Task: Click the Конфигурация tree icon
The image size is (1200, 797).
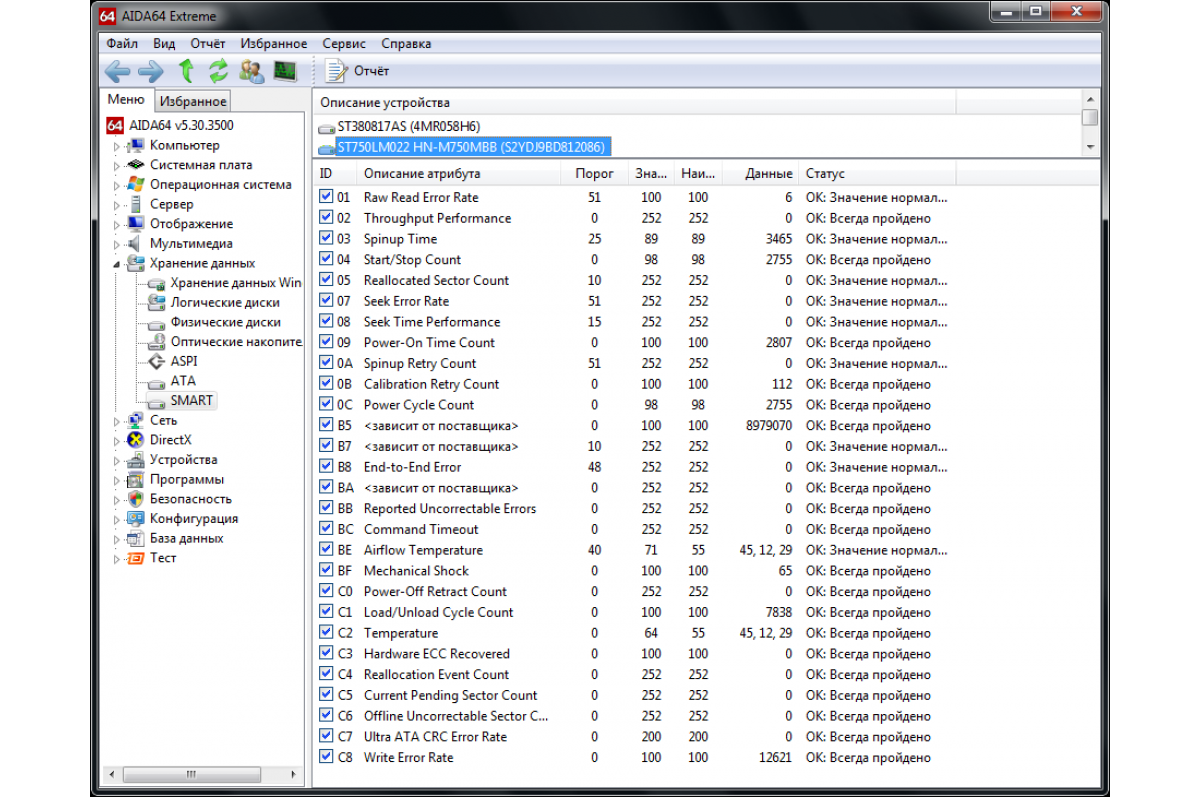Action: point(136,518)
